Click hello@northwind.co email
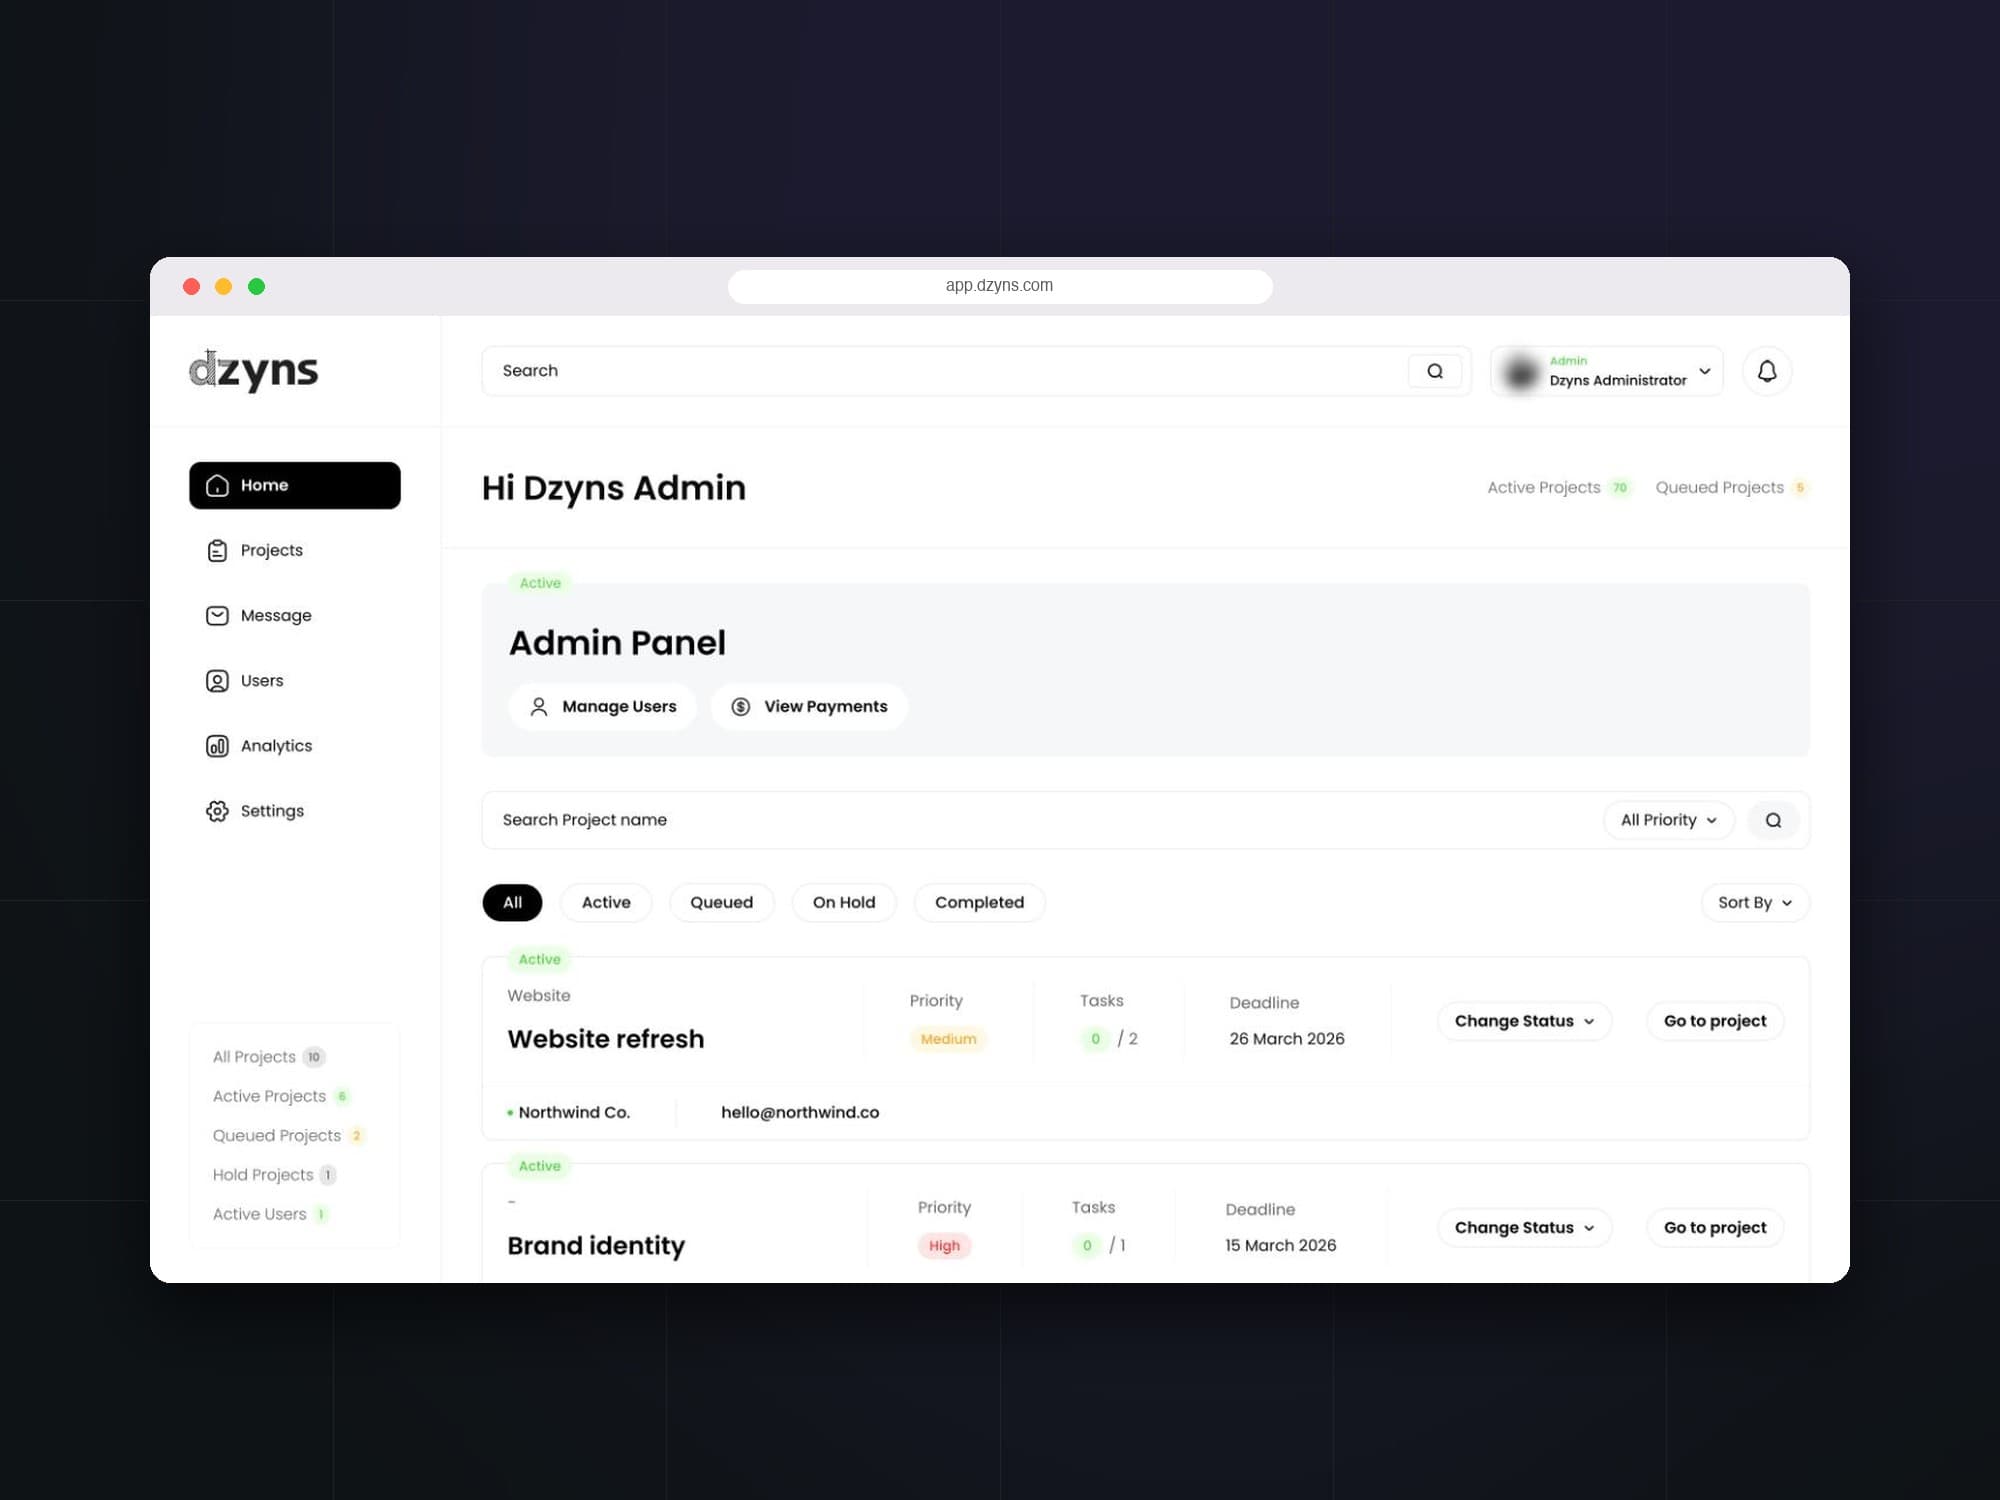Viewport: 2000px width, 1500px height. point(800,1113)
